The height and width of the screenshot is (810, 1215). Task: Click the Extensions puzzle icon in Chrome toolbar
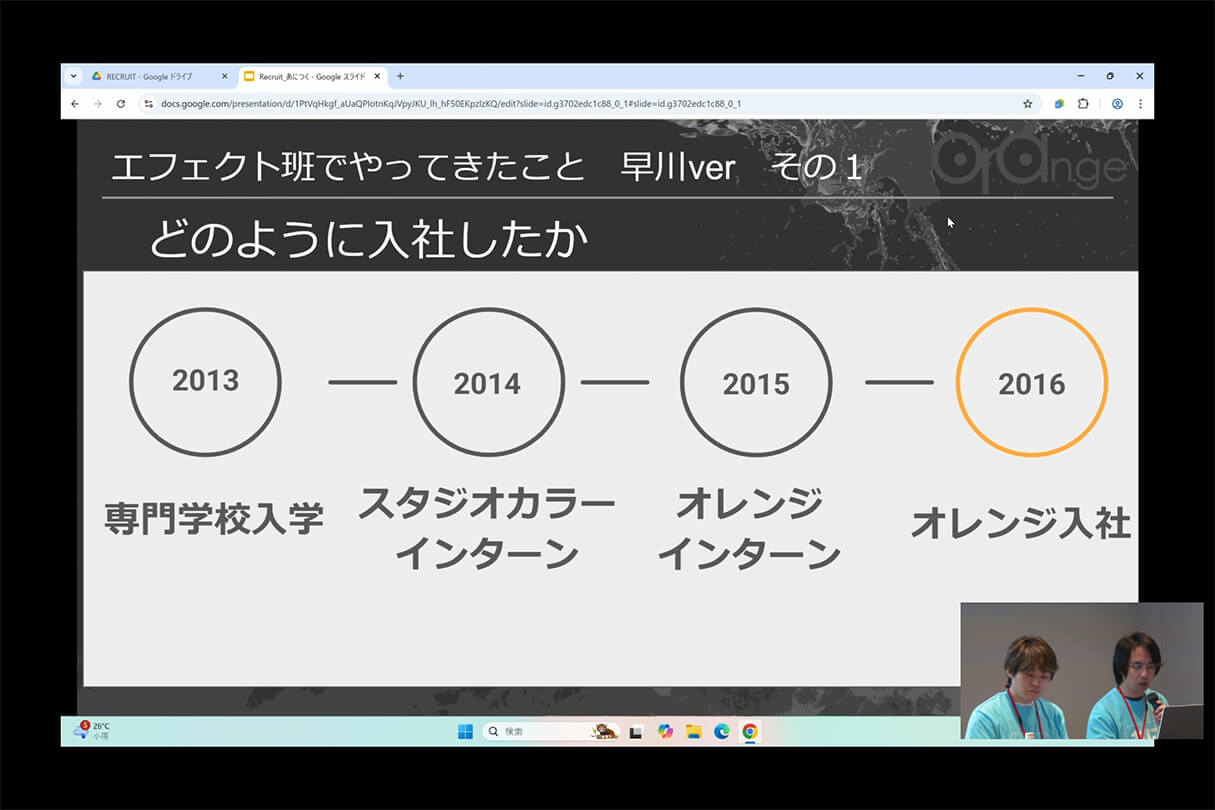point(1082,103)
